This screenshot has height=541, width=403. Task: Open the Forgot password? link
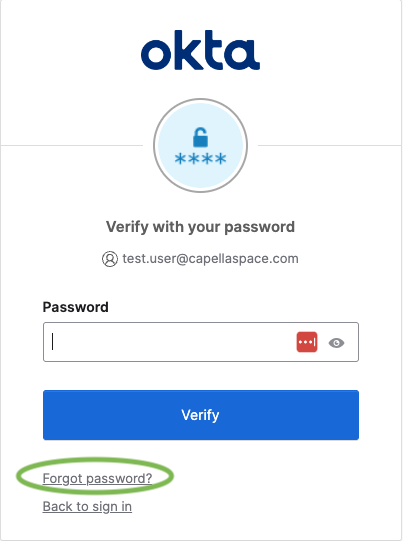(x=97, y=478)
